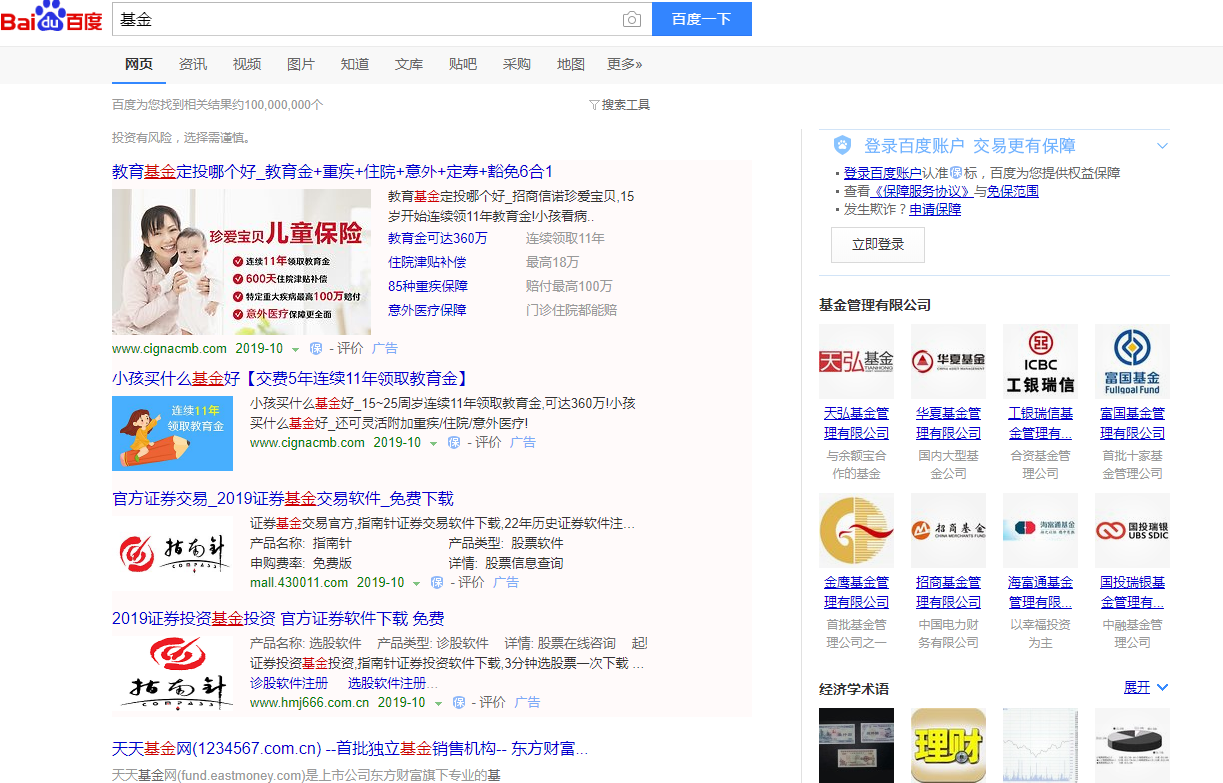
Task: Switch to the 文库 tab
Action: pos(409,64)
